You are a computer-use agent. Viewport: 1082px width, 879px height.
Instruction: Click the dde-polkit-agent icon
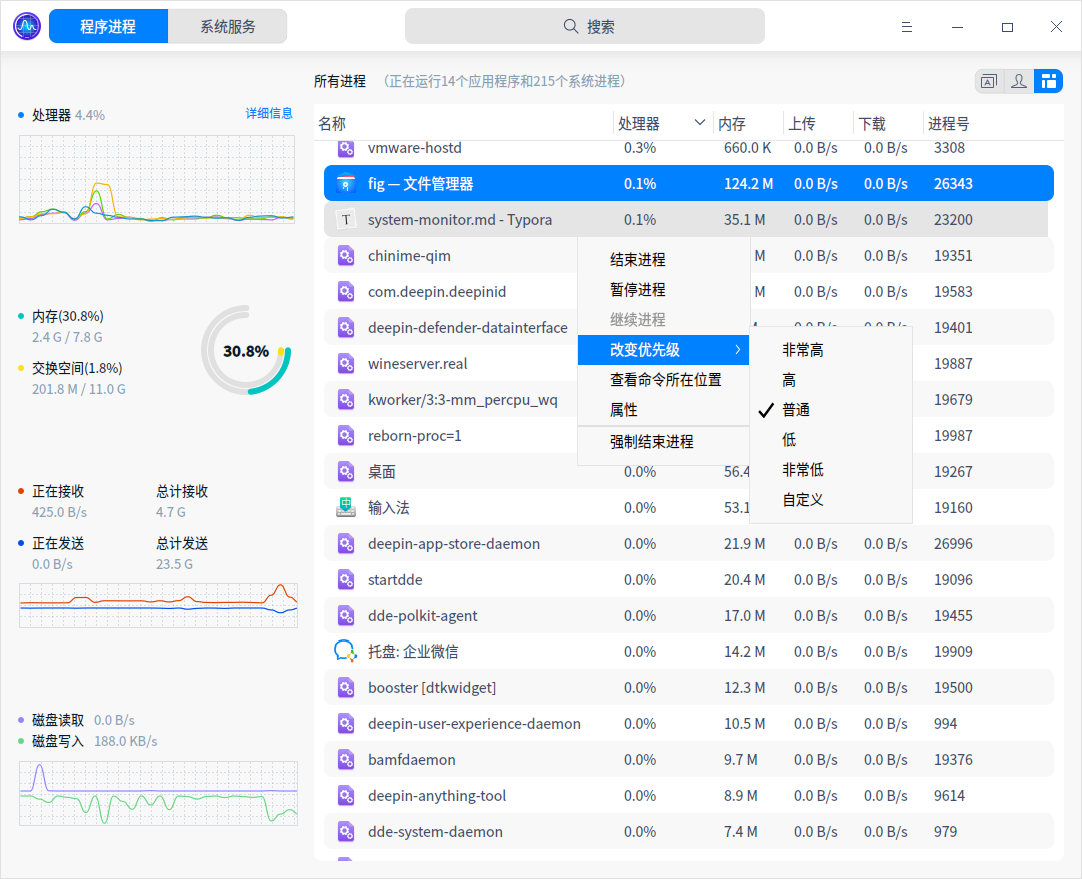coord(346,615)
